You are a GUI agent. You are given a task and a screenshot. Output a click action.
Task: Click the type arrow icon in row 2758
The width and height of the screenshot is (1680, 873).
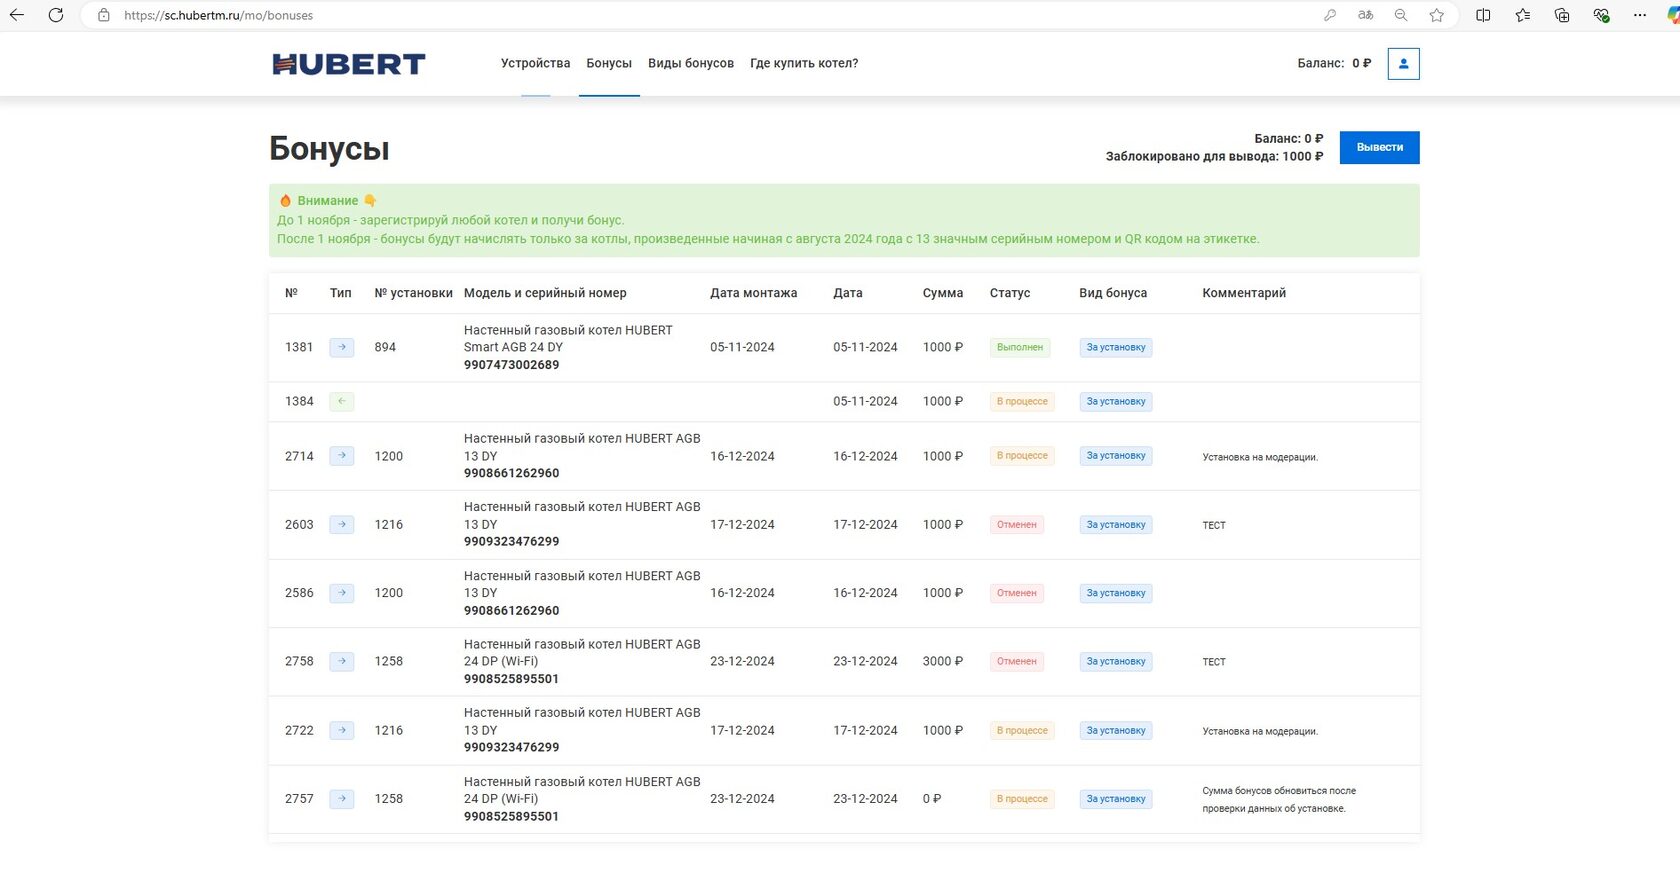point(342,661)
